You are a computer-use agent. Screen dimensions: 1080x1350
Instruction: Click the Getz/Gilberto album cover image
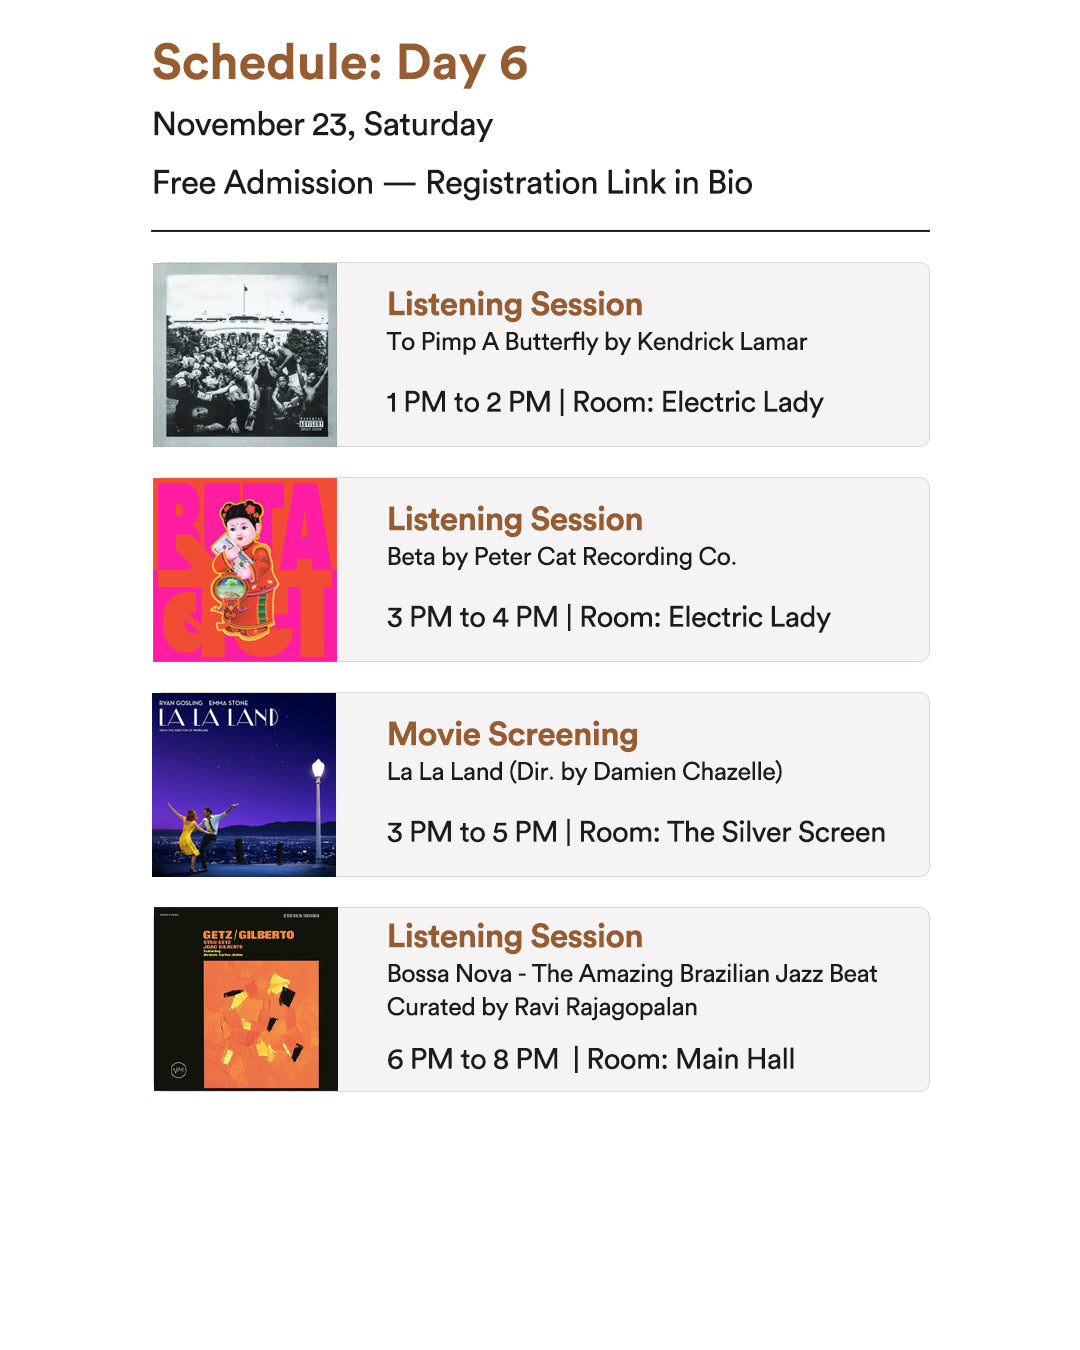tap(246, 999)
